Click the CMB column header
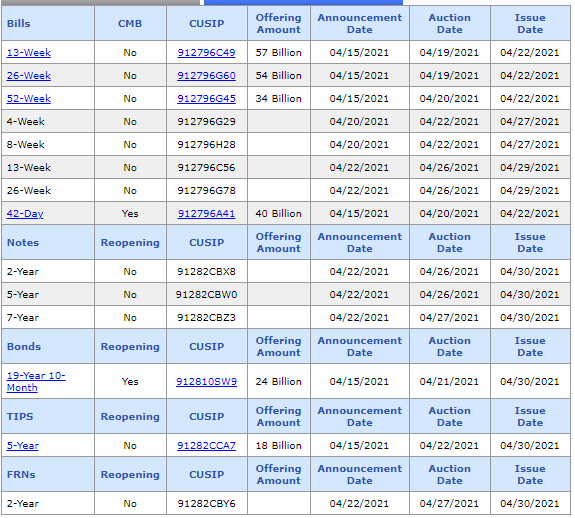 click(130, 23)
